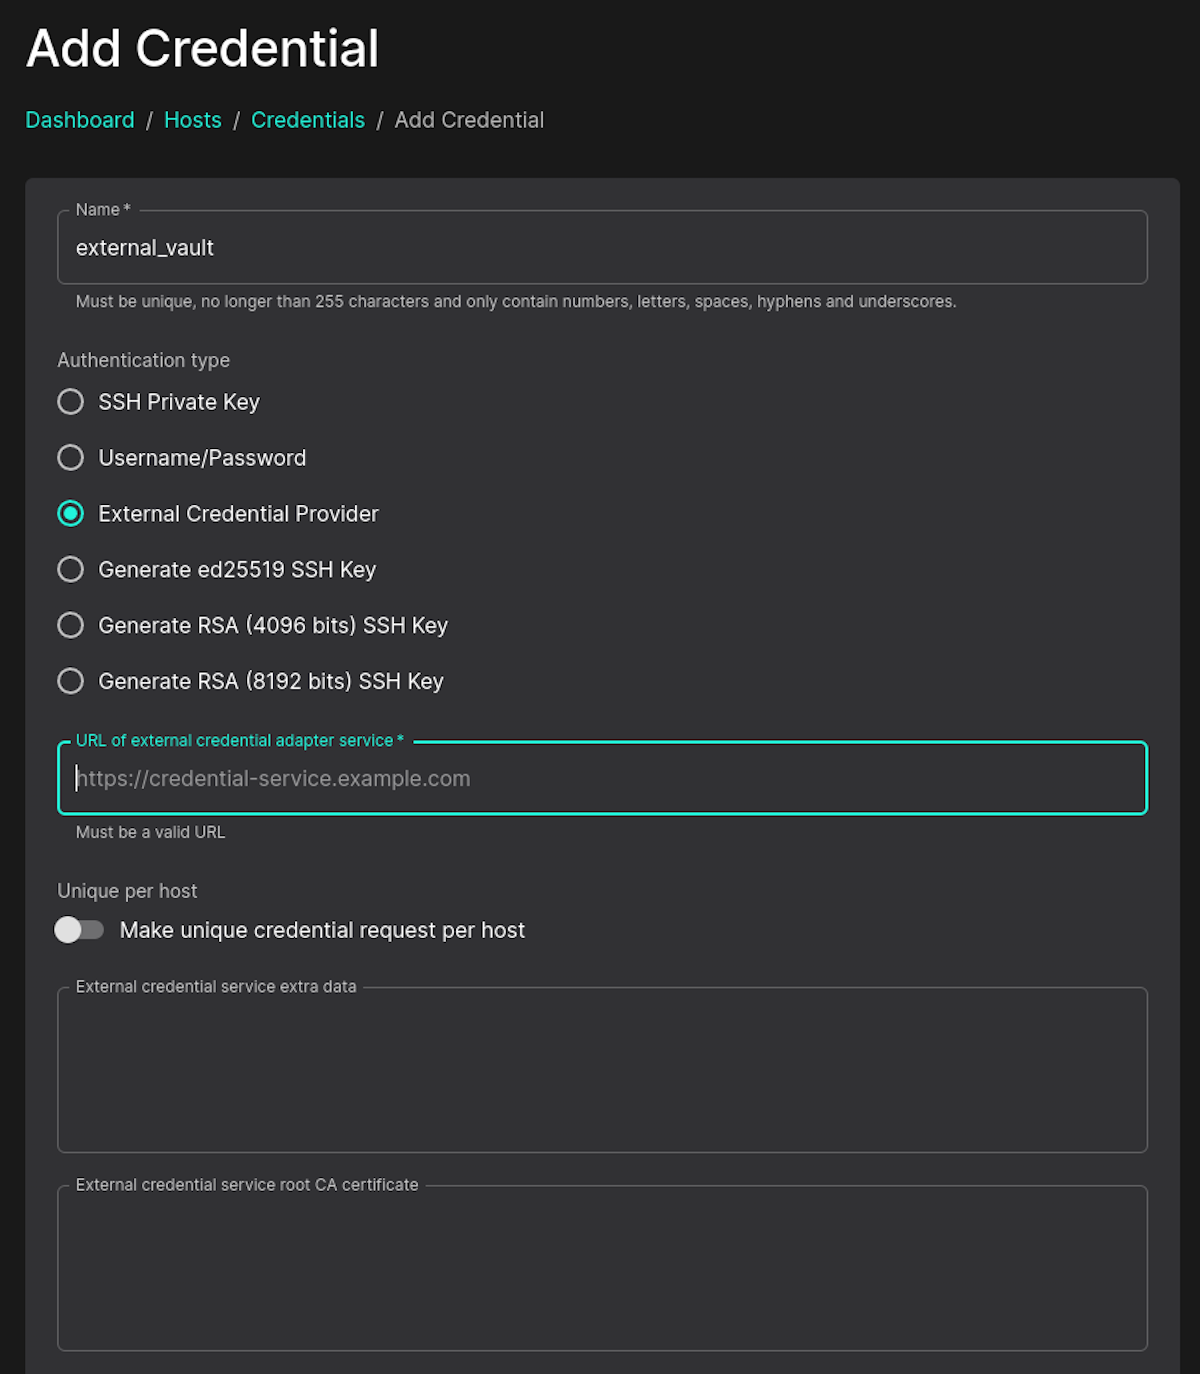The height and width of the screenshot is (1374, 1200).
Task: Click the Add Credential page title
Action: point(202,48)
